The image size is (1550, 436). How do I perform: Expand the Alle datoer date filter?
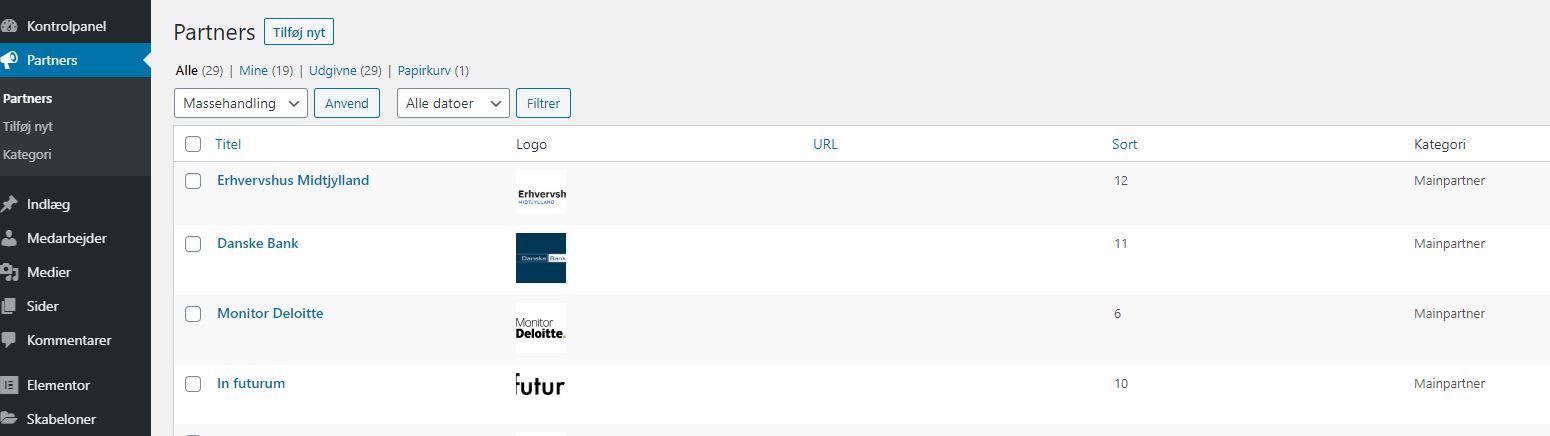[454, 103]
